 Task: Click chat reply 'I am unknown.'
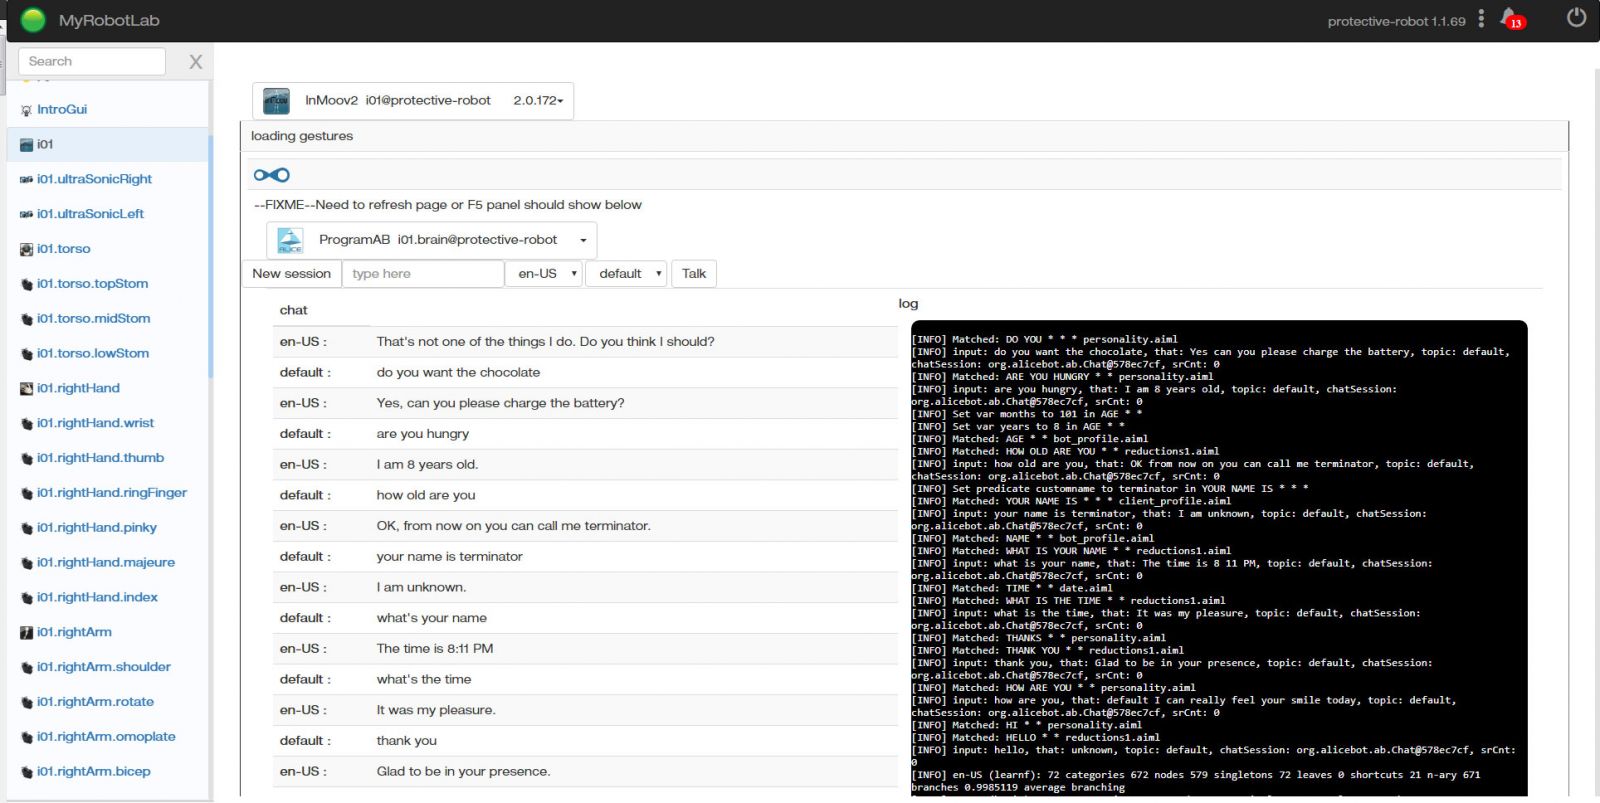421,588
